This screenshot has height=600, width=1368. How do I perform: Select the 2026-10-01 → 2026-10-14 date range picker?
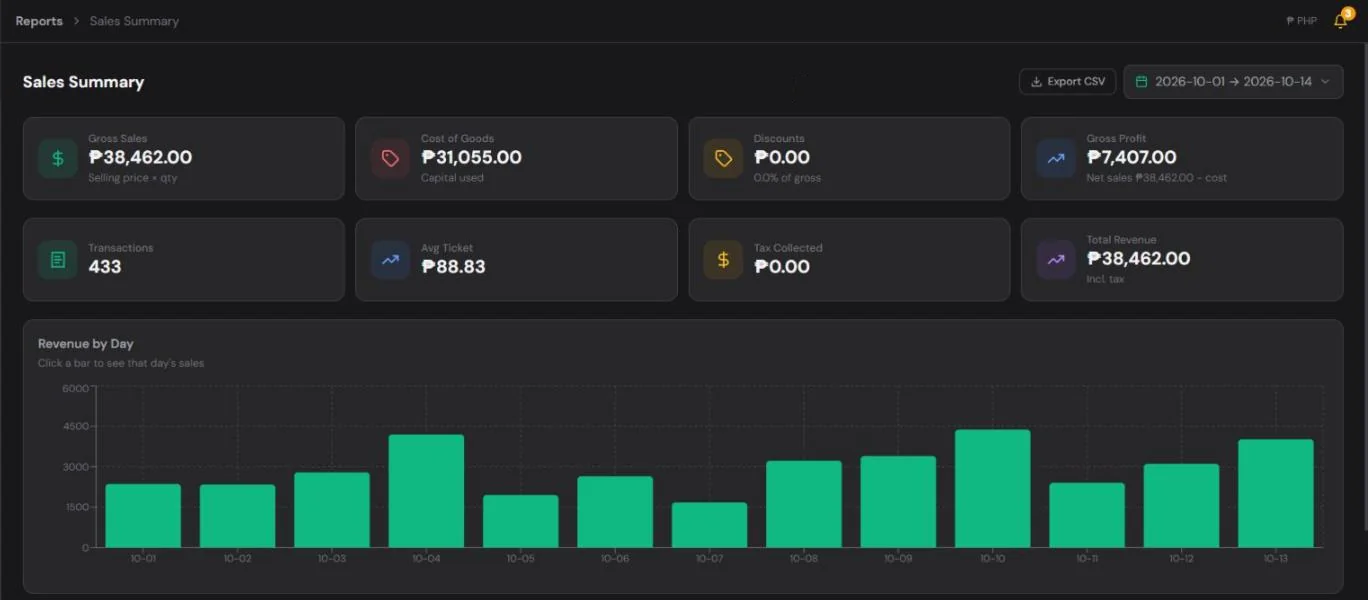pyautogui.click(x=1233, y=82)
